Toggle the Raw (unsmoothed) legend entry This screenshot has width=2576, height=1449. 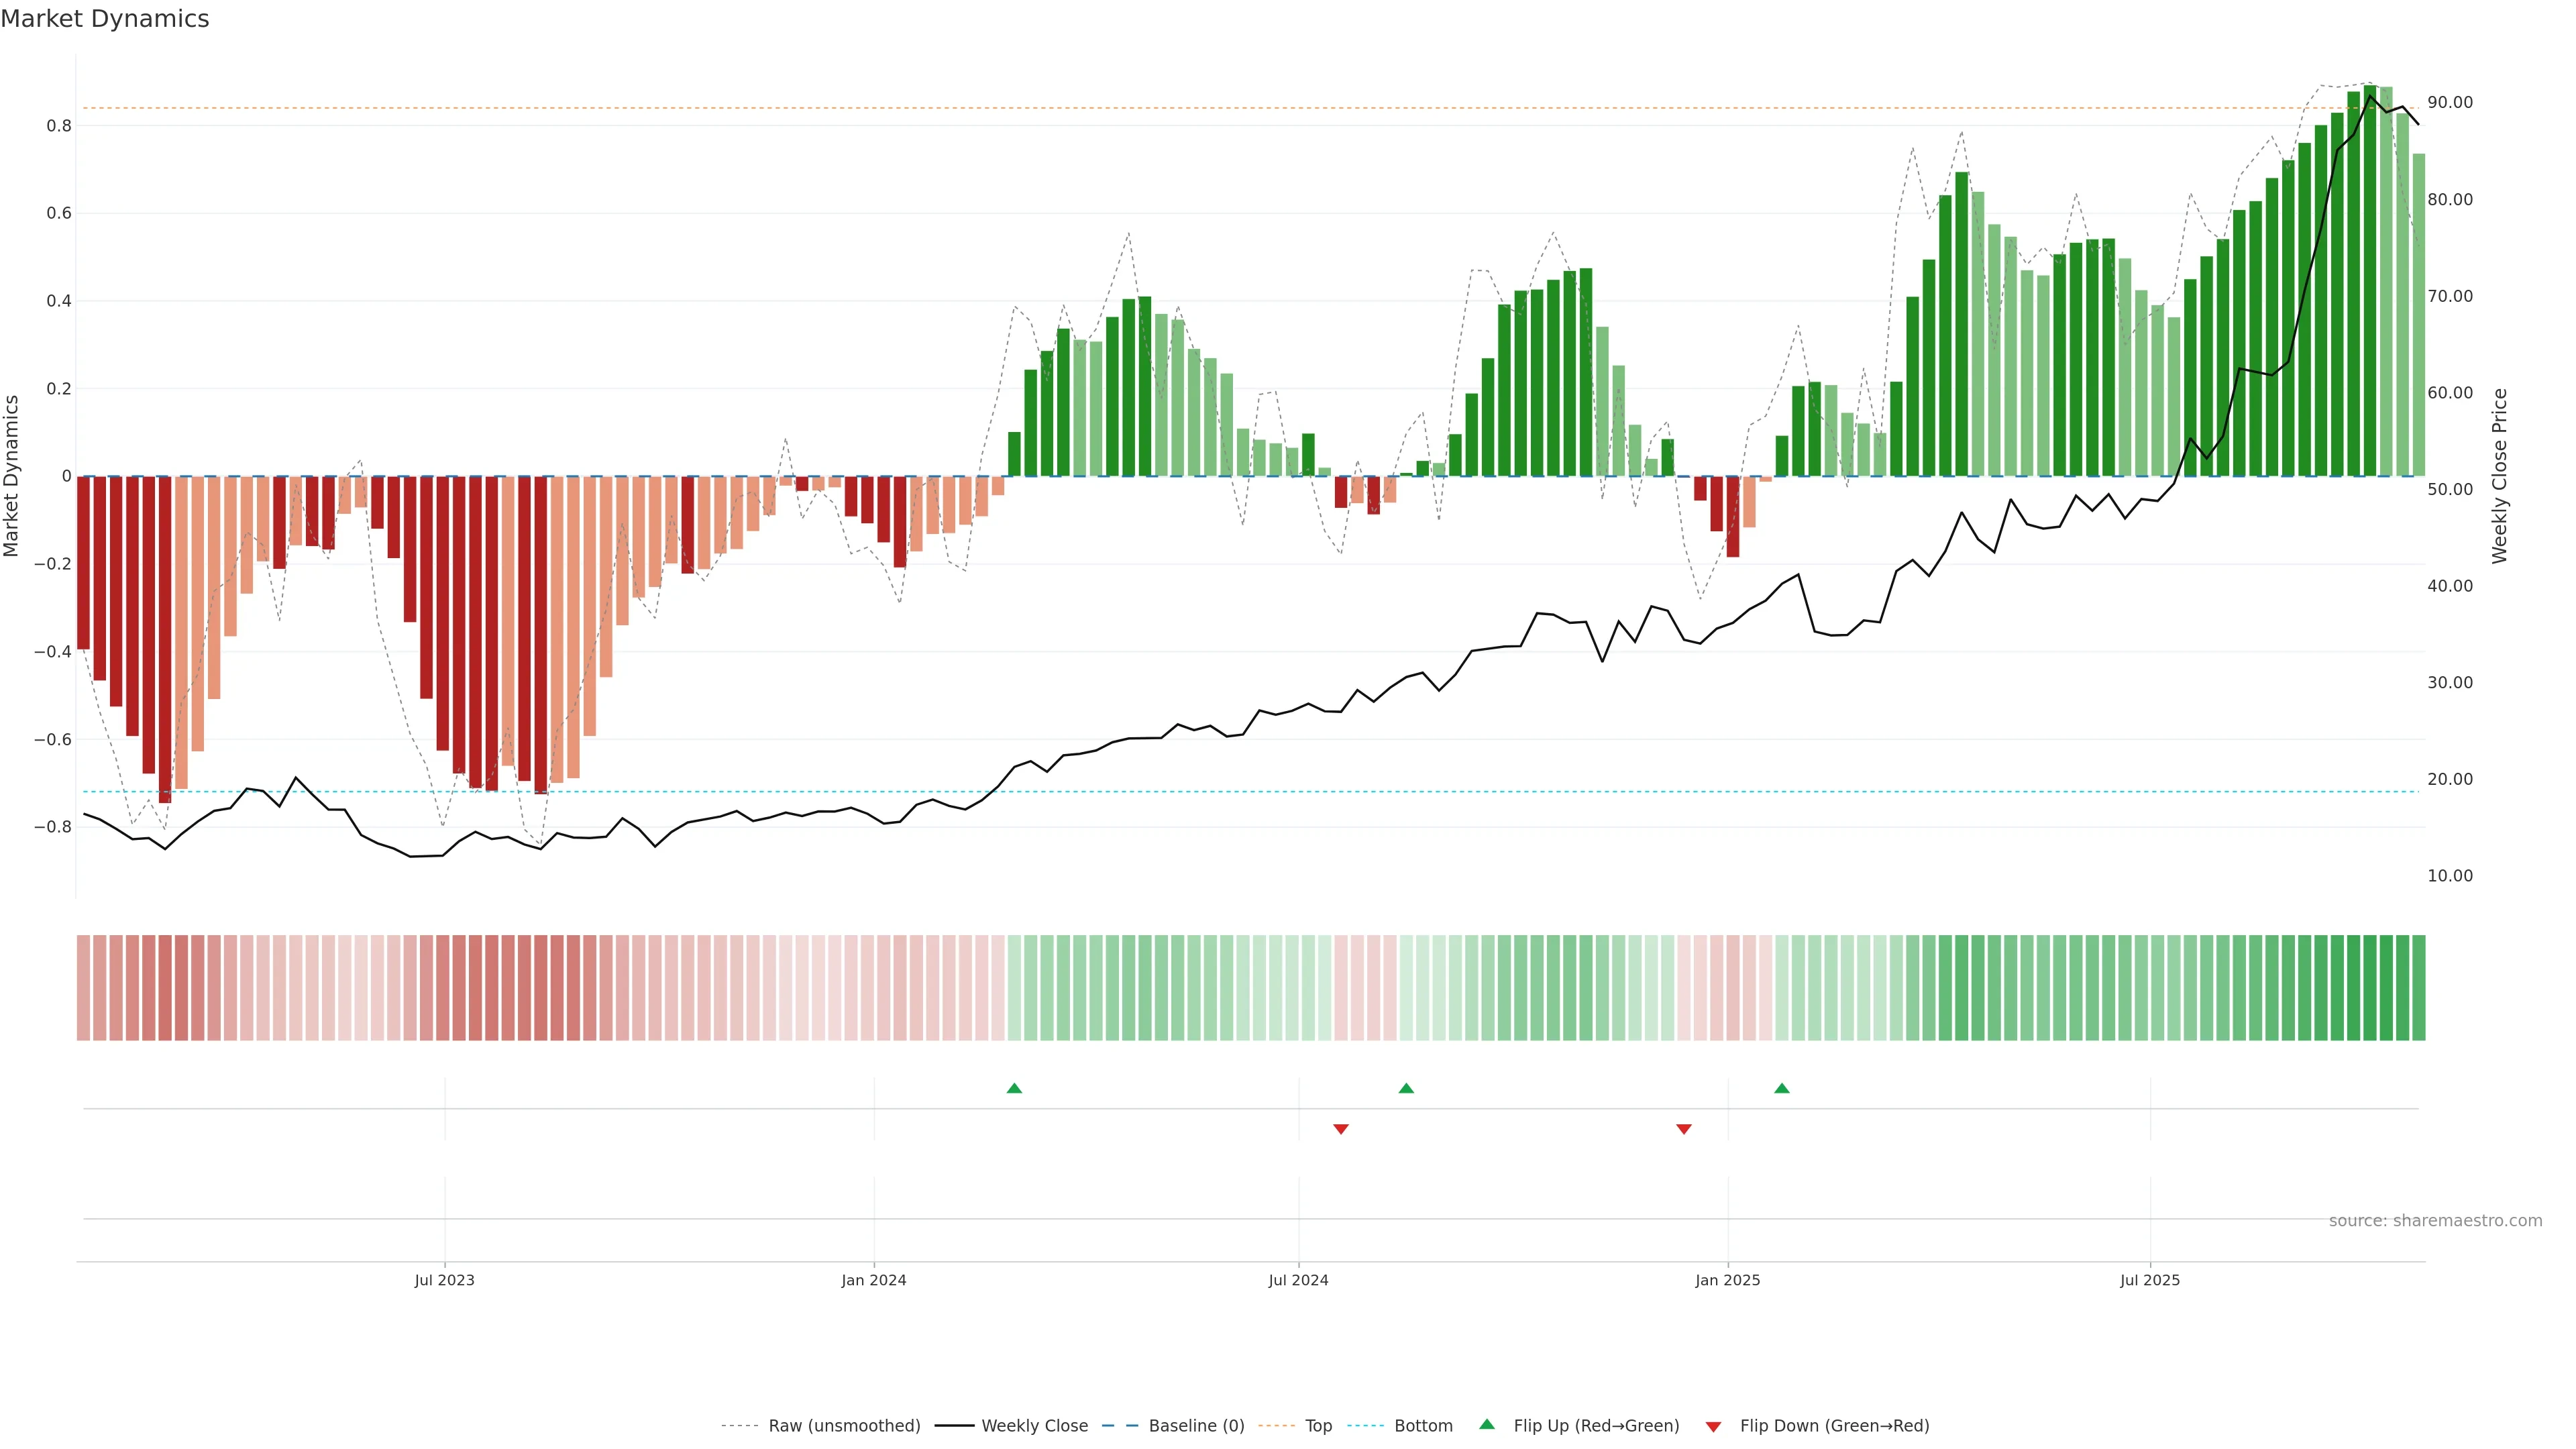click(x=843, y=1426)
